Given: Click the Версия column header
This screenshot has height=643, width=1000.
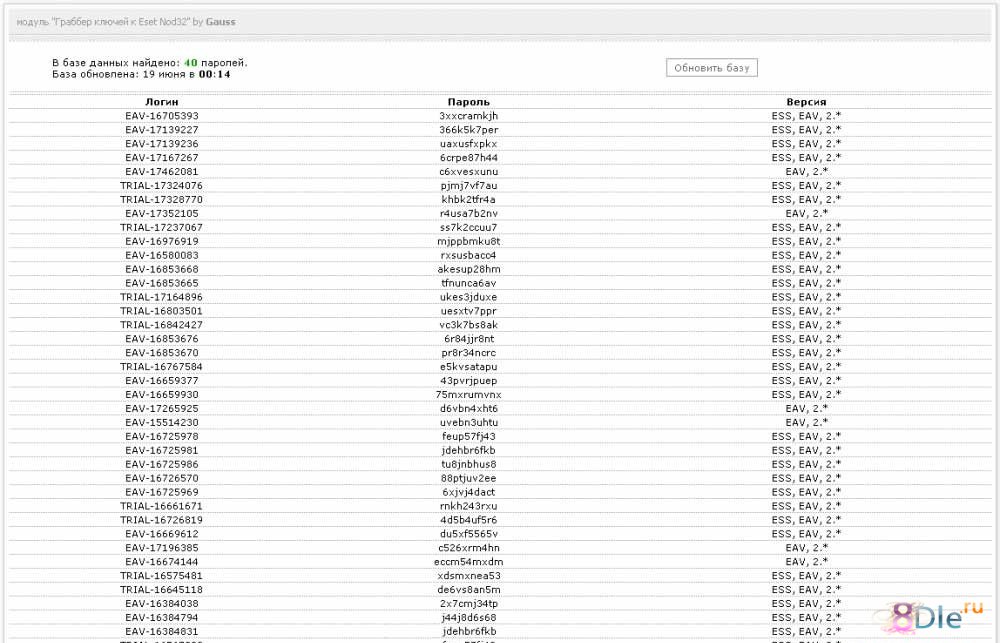Looking at the screenshot, I should pyautogui.click(x=806, y=102).
